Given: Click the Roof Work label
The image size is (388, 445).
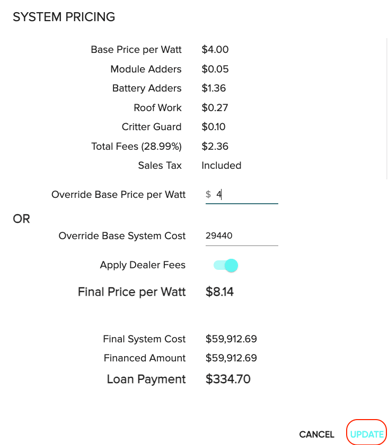Looking at the screenshot, I should pos(157,108).
